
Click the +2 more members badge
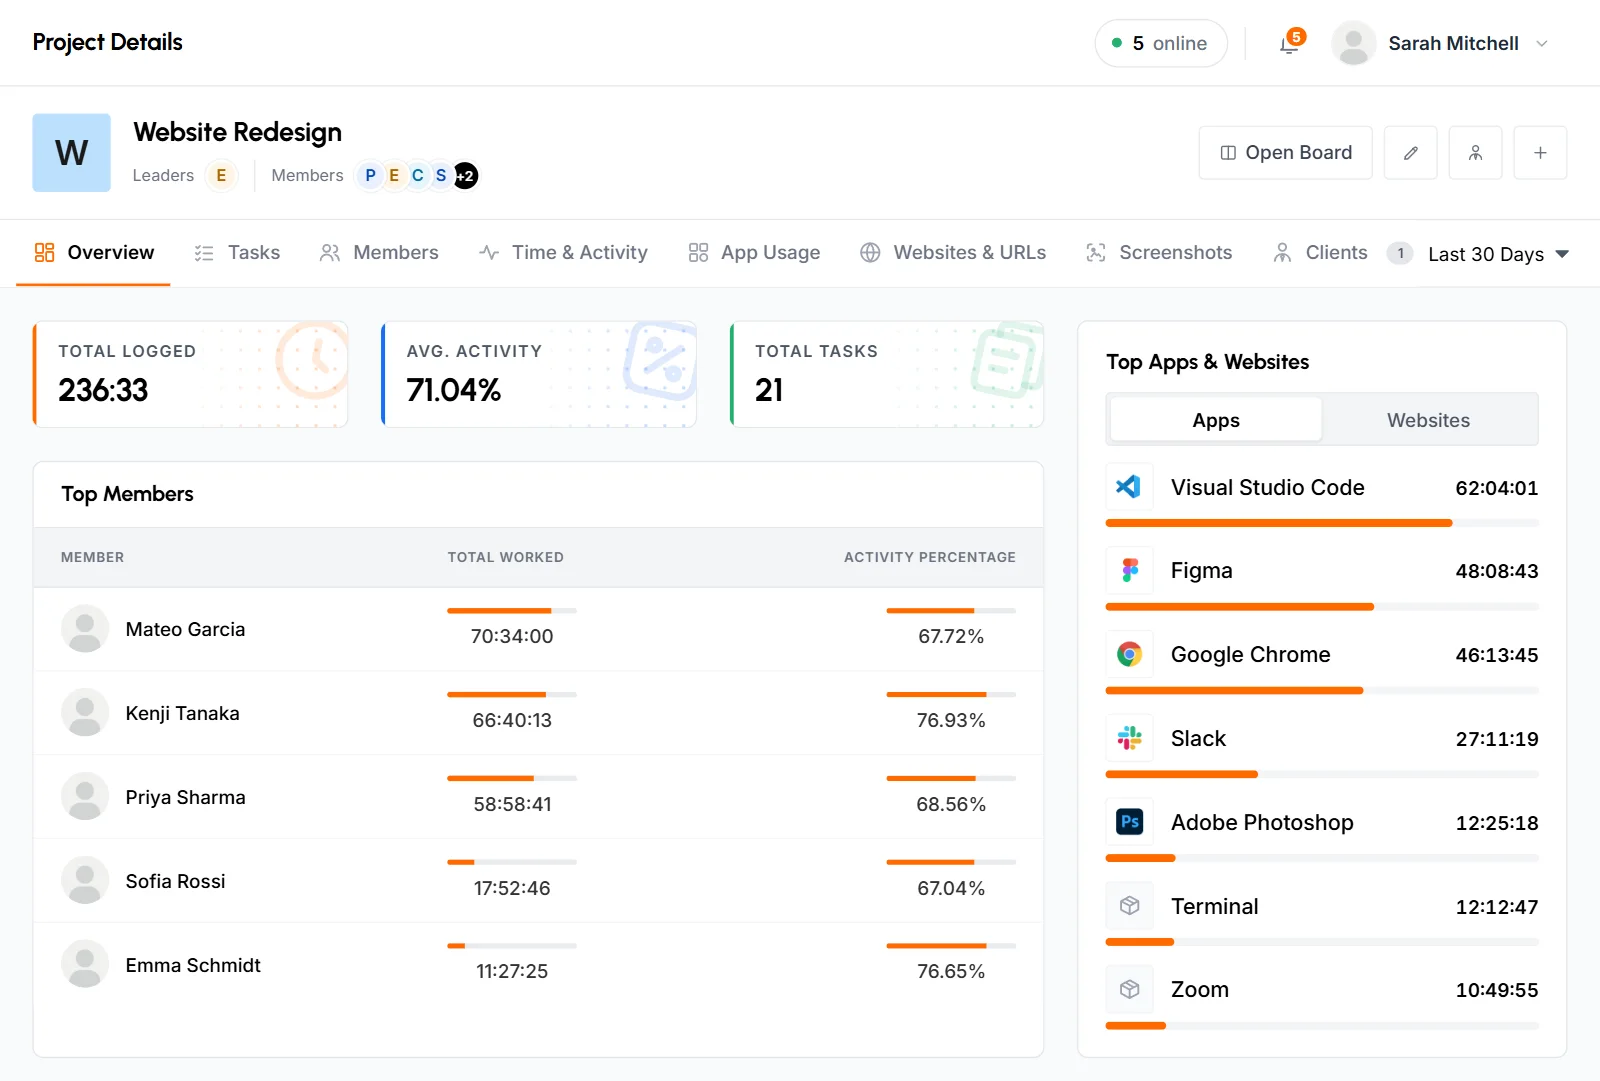coord(466,176)
